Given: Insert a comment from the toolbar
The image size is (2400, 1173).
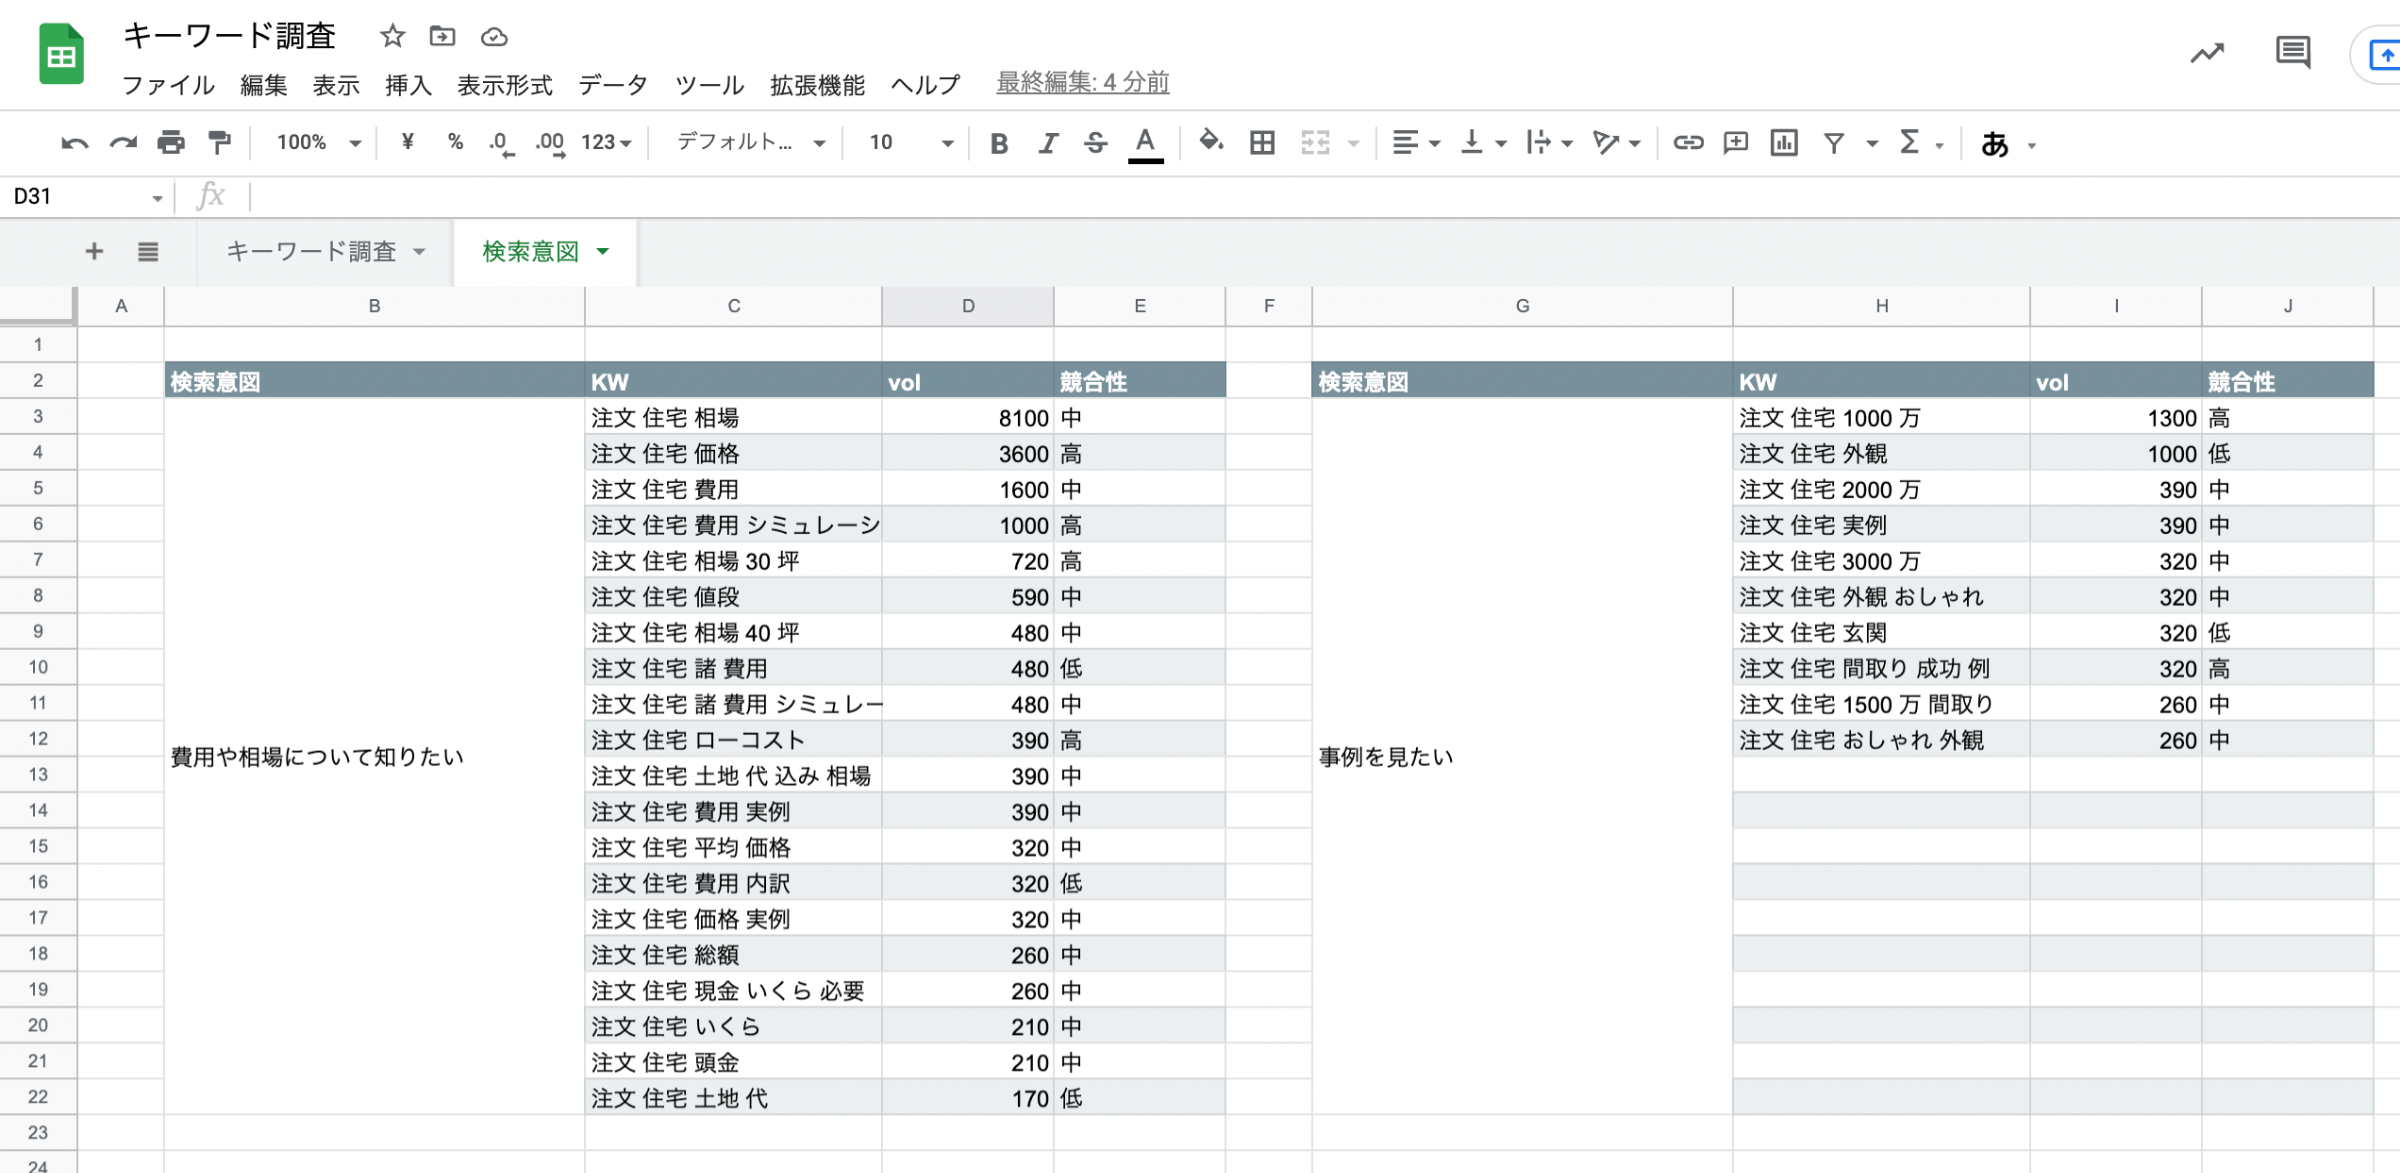Looking at the screenshot, I should (x=1736, y=143).
